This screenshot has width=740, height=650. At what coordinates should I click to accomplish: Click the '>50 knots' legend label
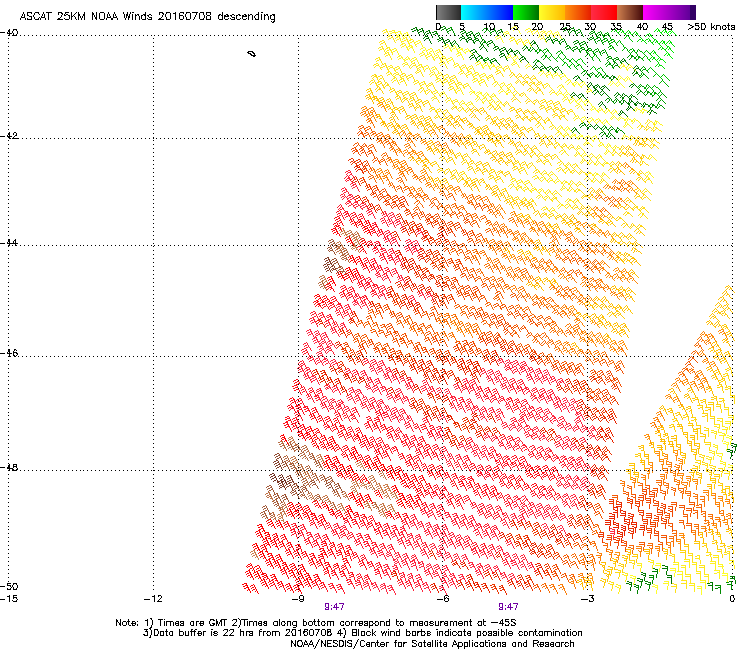[711, 26]
